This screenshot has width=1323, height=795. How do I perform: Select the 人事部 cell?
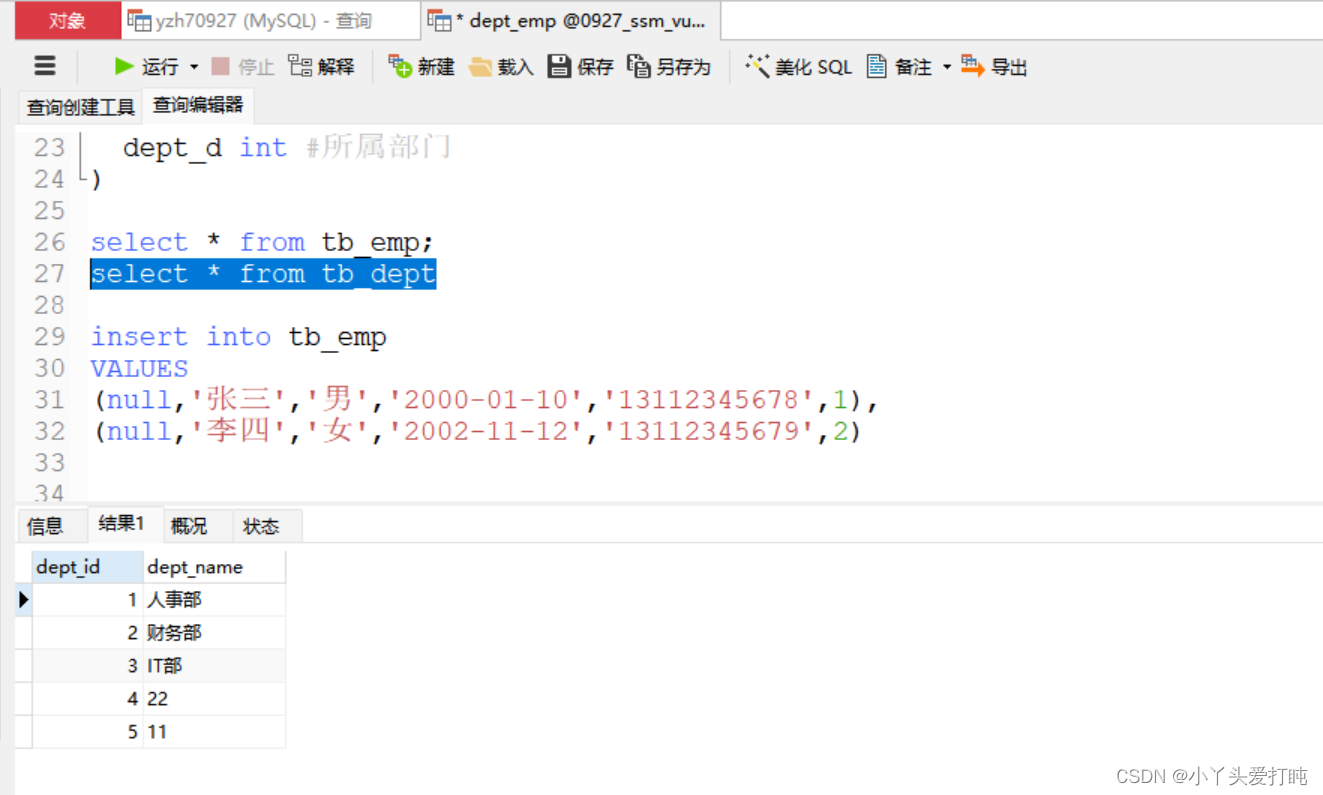215,600
